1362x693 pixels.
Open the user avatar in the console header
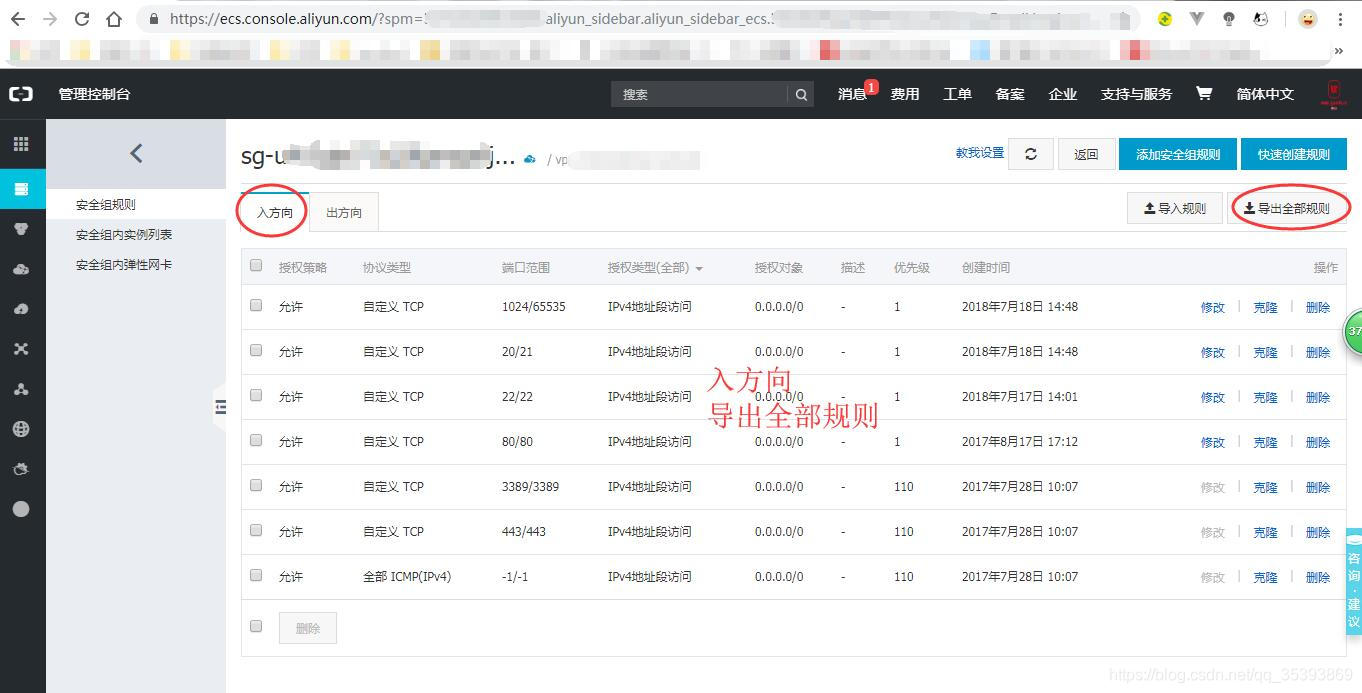click(1334, 93)
